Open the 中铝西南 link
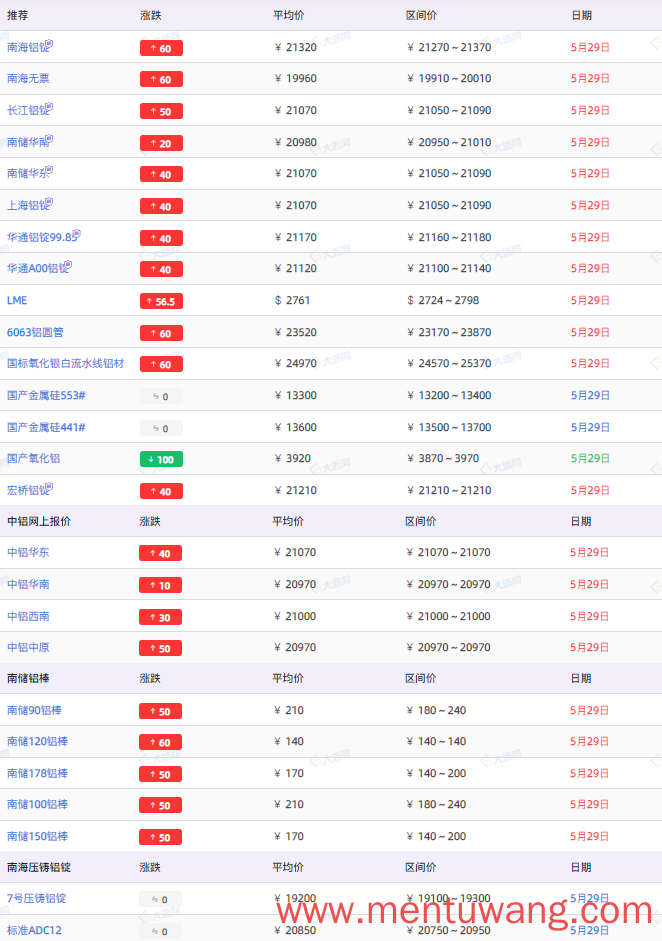The width and height of the screenshot is (662, 941). (x=28, y=616)
